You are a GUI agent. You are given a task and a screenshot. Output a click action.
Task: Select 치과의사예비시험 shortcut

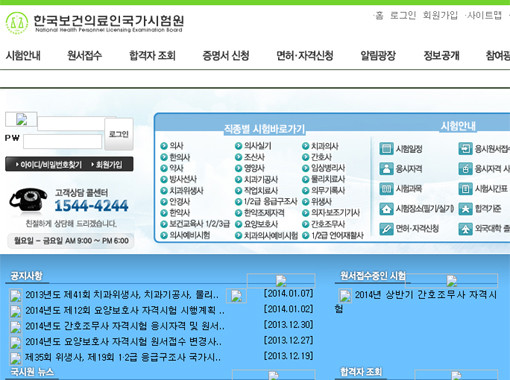[271, 235]
